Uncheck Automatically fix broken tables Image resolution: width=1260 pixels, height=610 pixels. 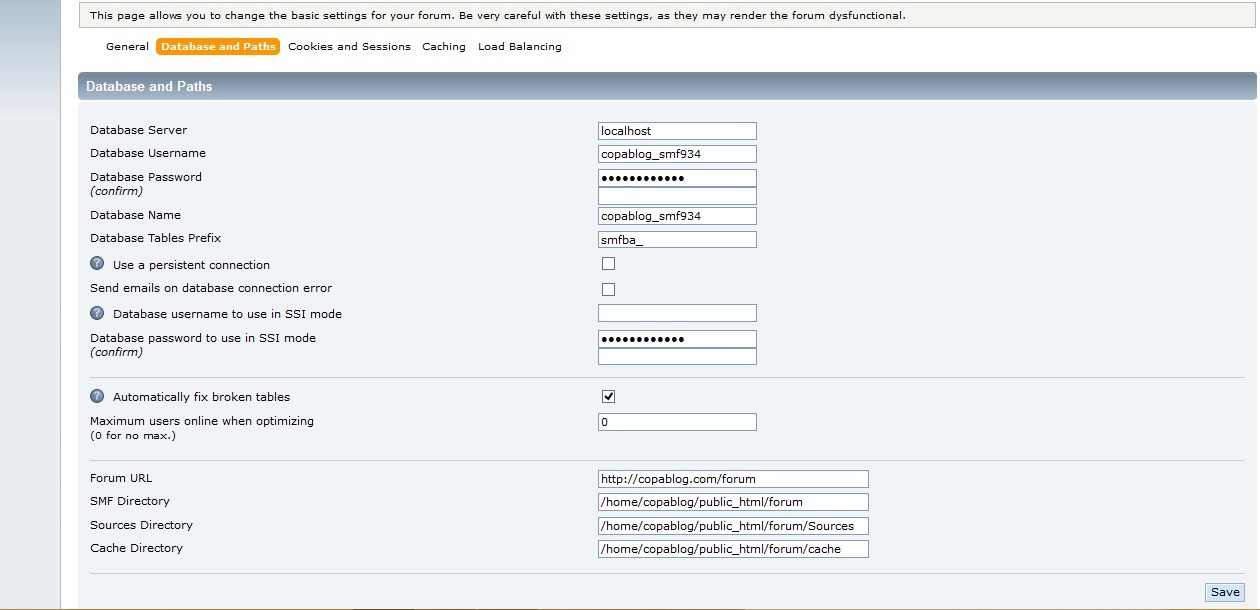[608, 397]
